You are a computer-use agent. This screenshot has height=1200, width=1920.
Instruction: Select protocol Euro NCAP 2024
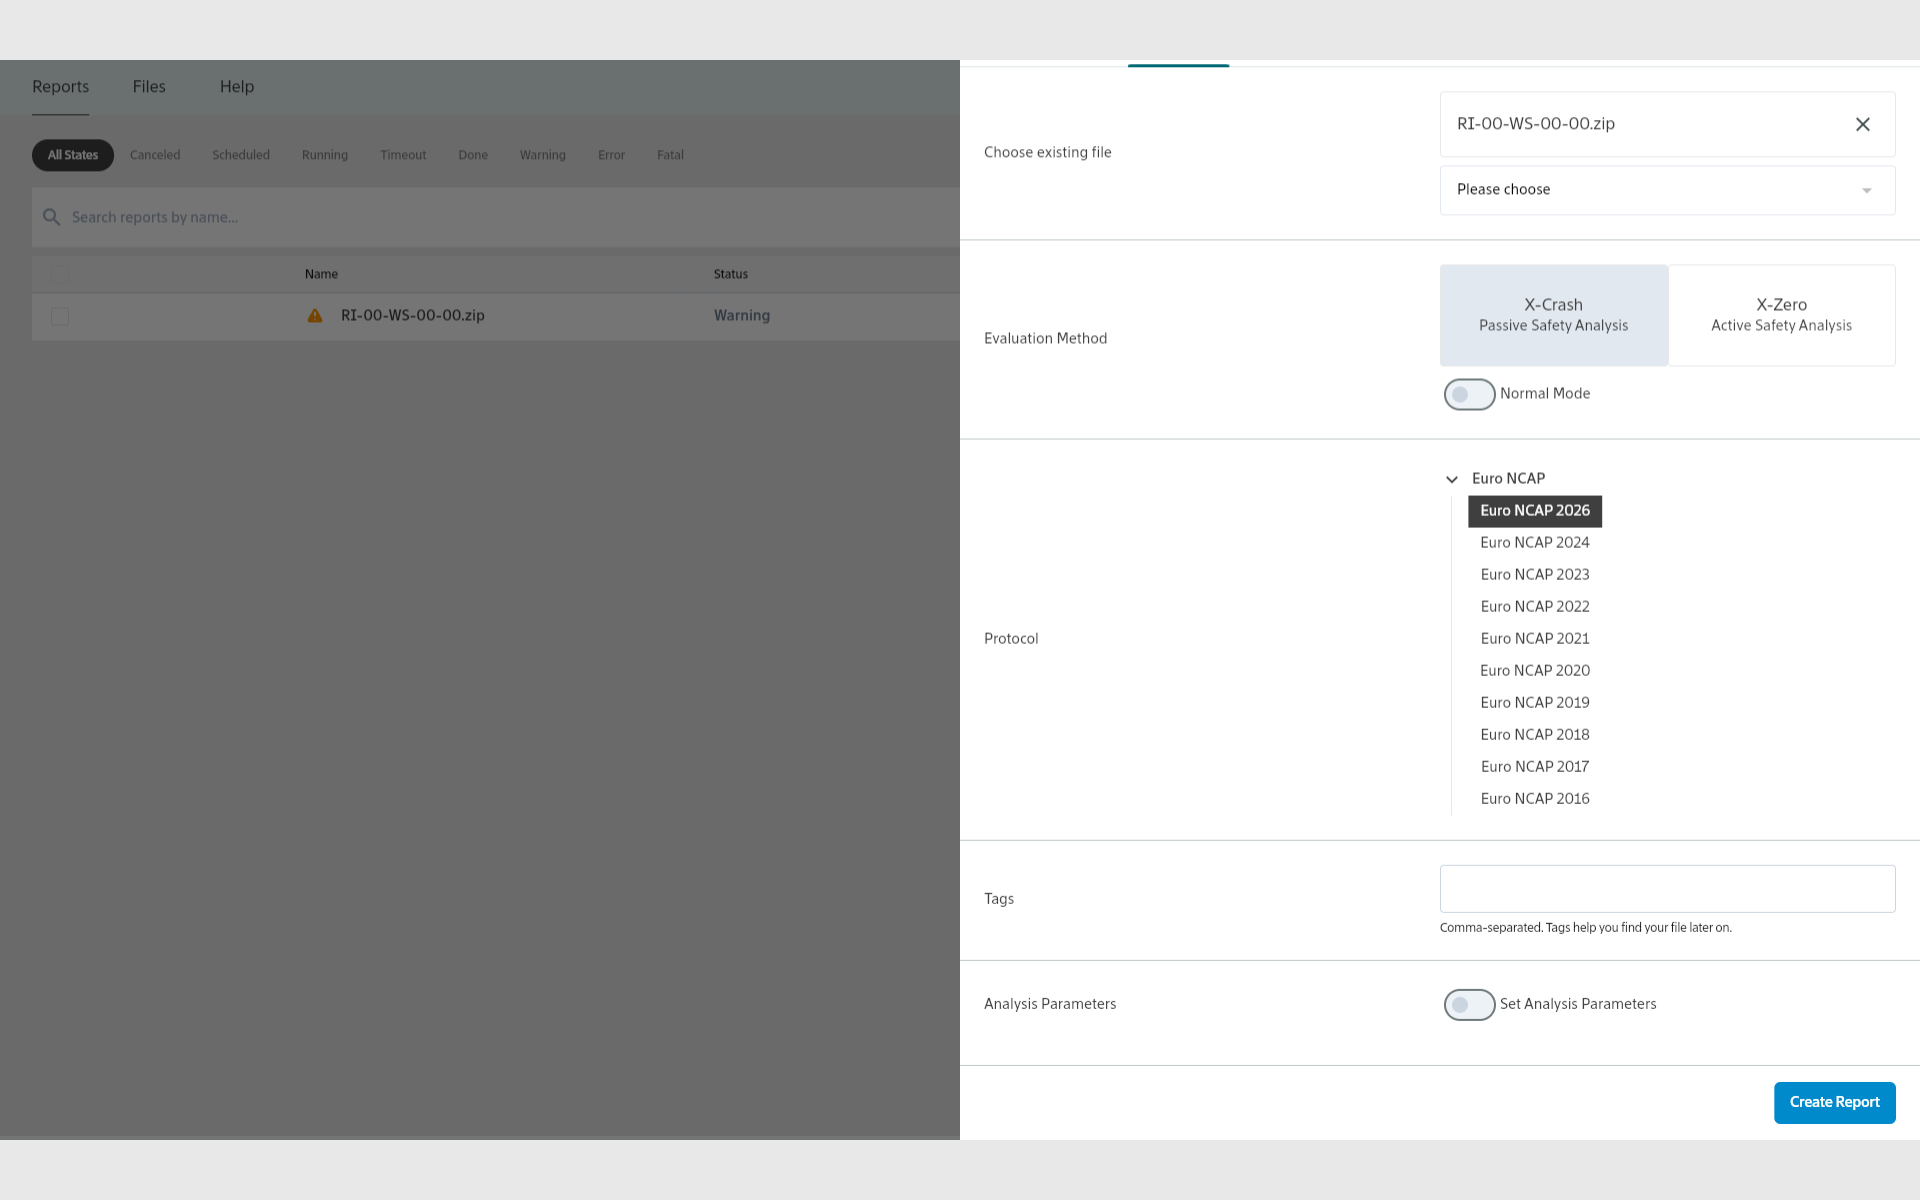[x=1535, y=543]
